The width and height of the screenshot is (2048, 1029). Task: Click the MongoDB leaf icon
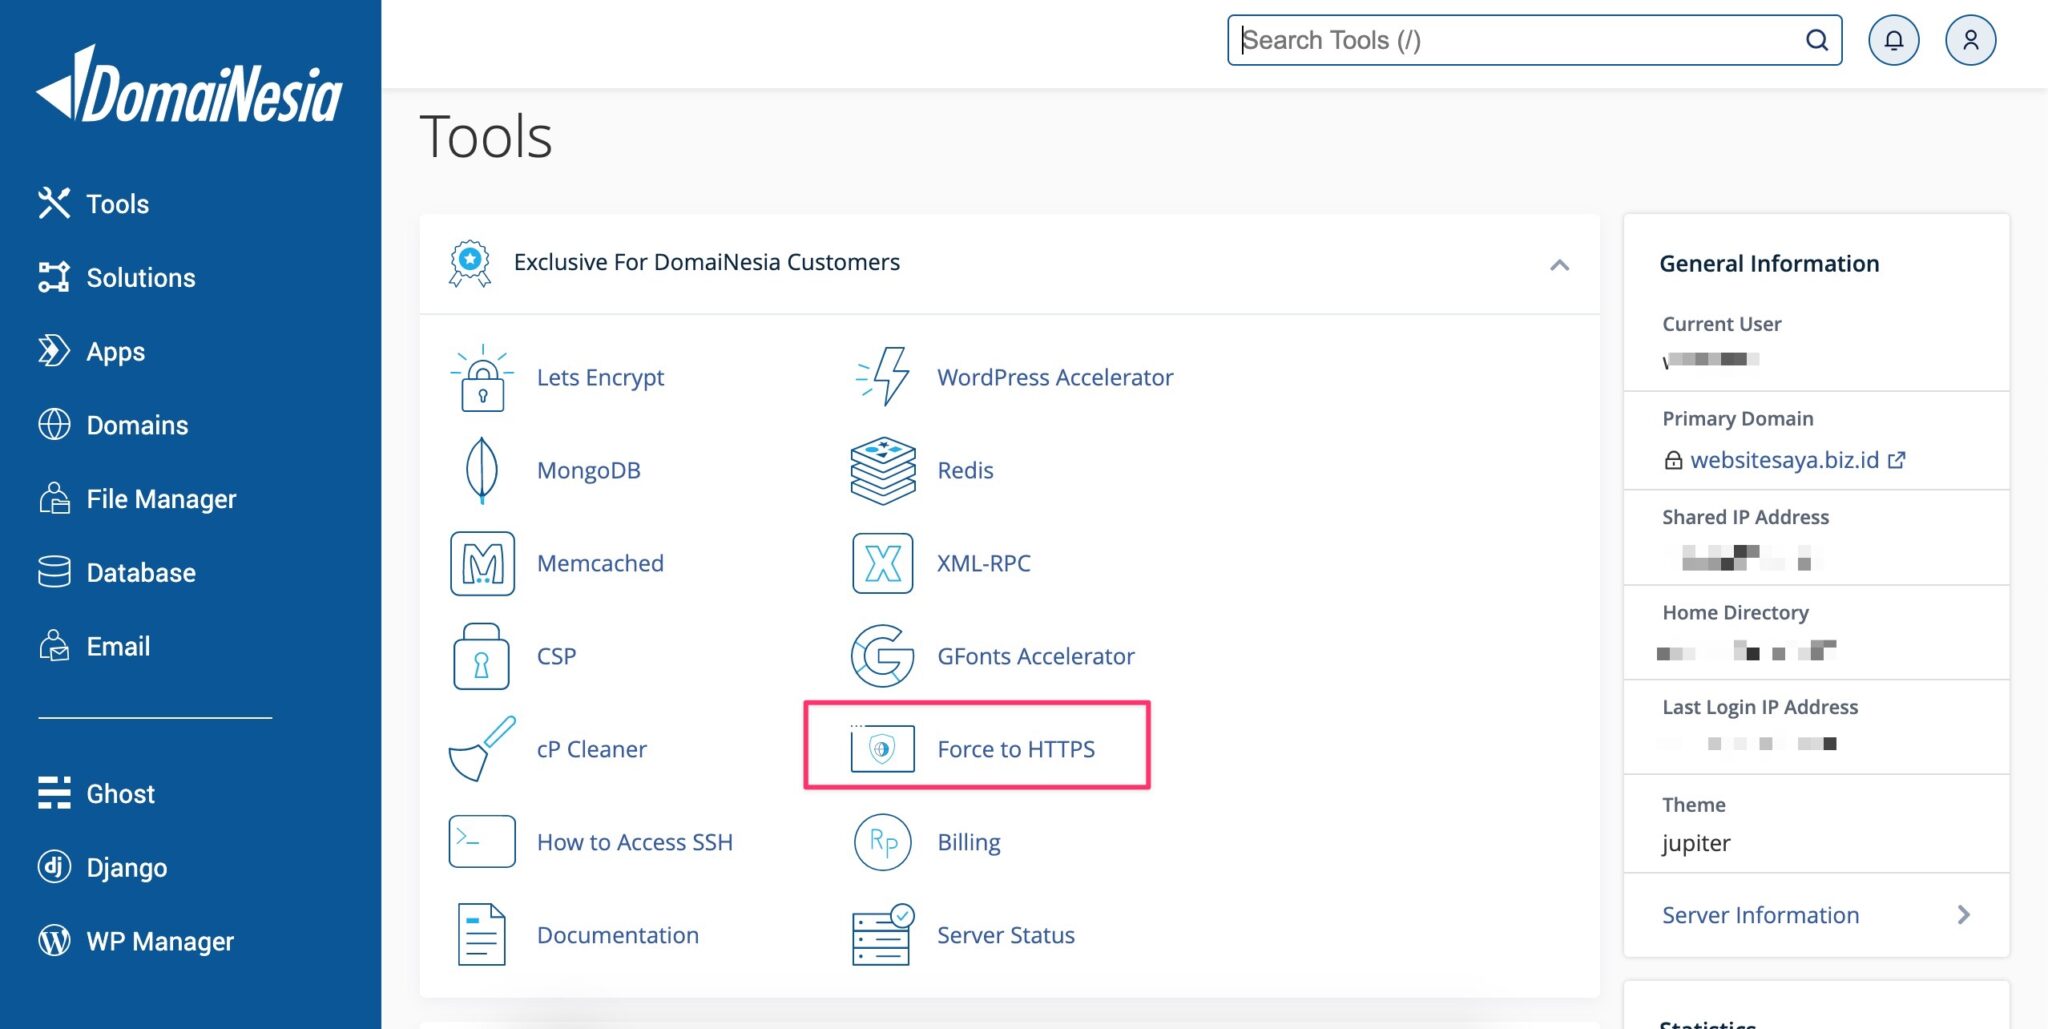click(482, 470)
